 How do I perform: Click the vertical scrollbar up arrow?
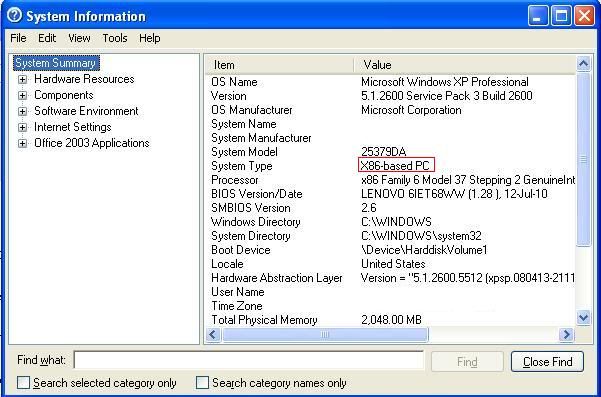(x=583, y=64)
